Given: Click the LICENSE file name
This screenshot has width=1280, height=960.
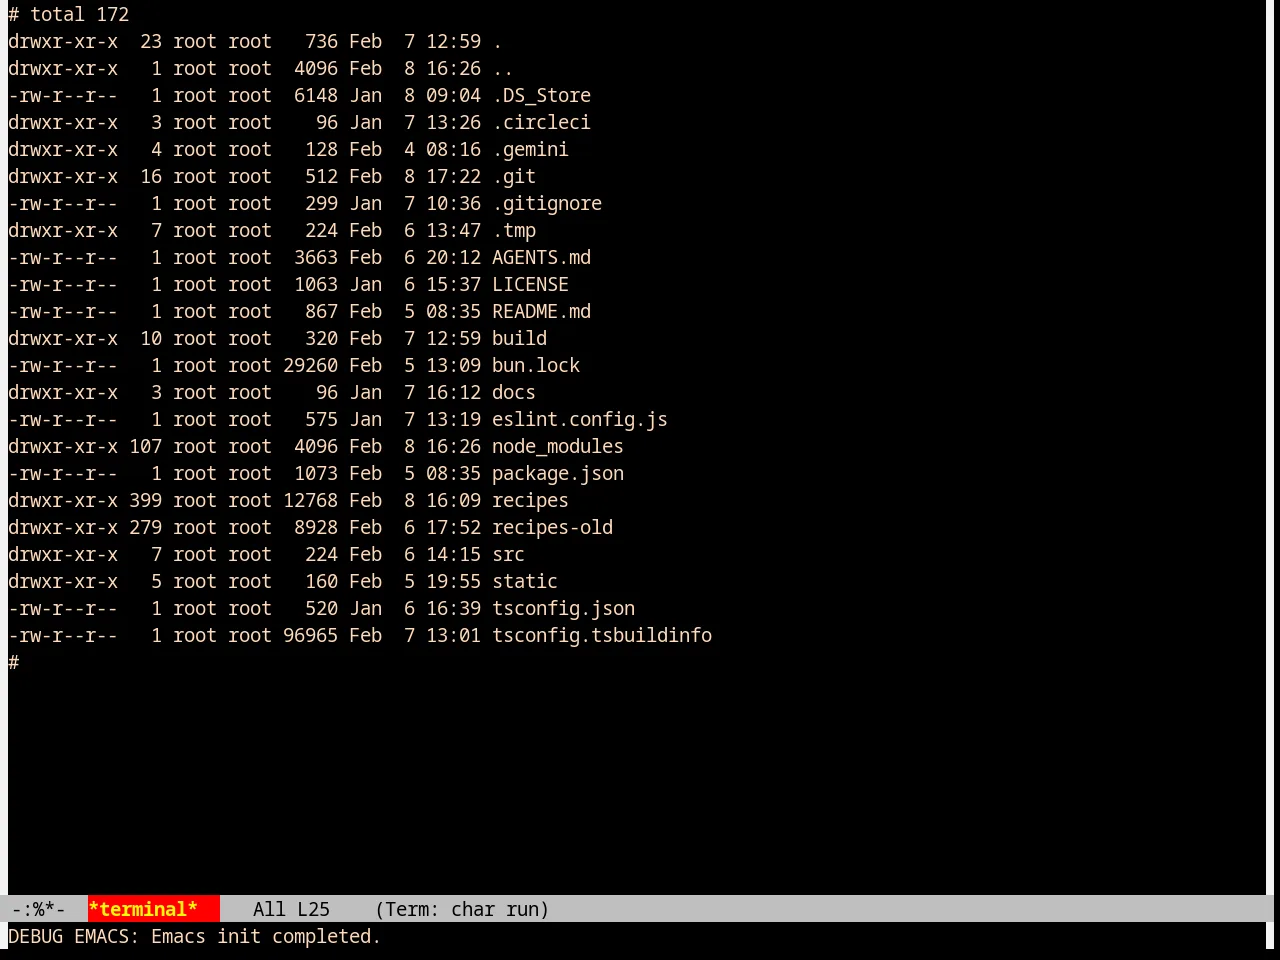Looking at the screenshot, I should tap(530, 284).
